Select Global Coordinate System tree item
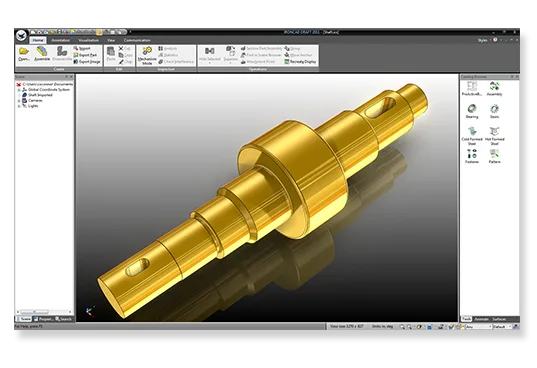The image size is (537, 368). pos(46,90)
